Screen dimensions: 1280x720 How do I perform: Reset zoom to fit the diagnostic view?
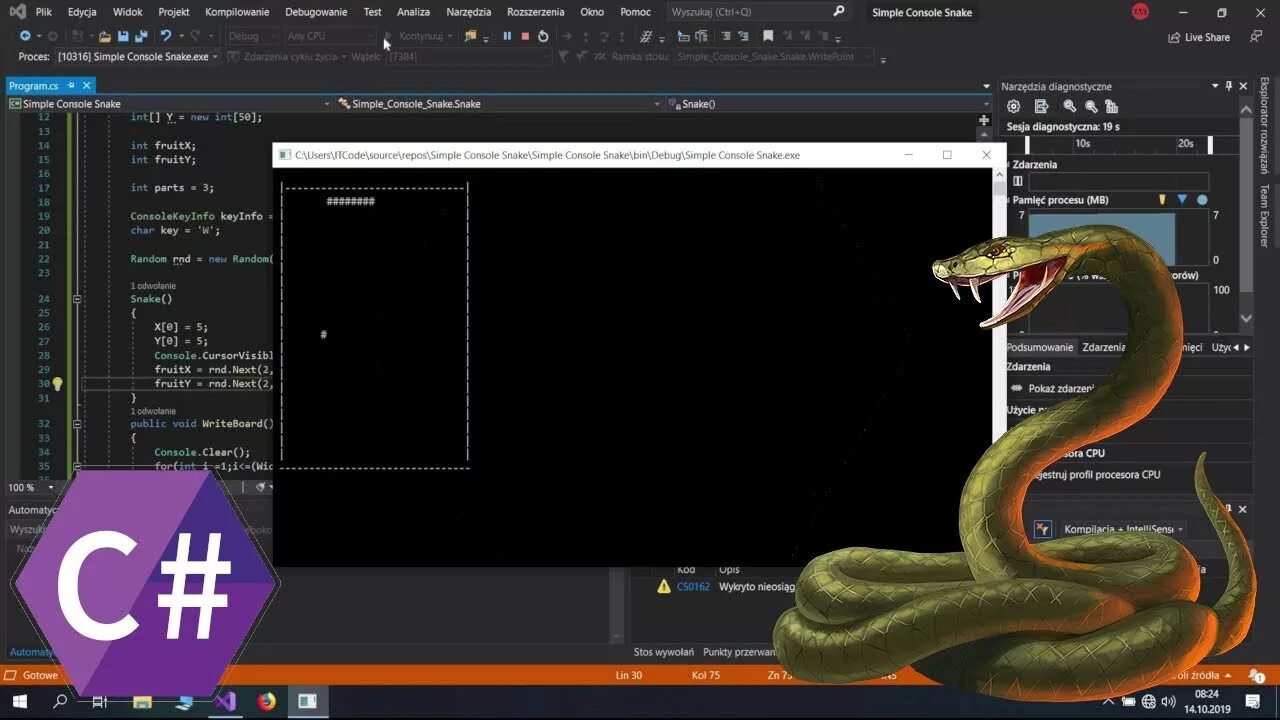1112,106
